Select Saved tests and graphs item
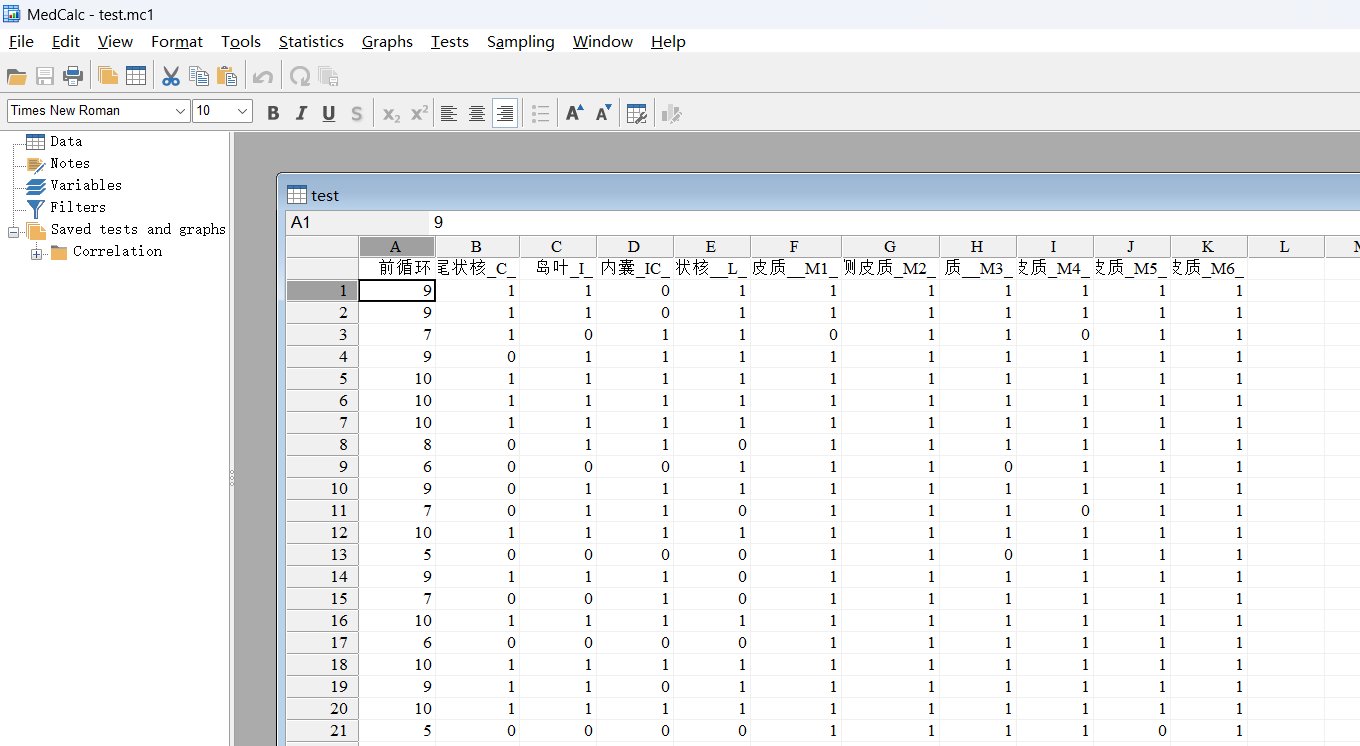Viewport: 1360px width, 746px height. coord(138,230)
